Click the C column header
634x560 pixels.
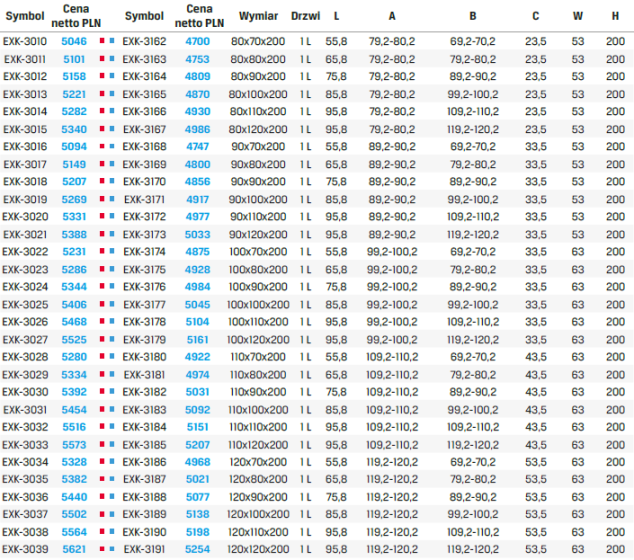[x=536, y=16]
